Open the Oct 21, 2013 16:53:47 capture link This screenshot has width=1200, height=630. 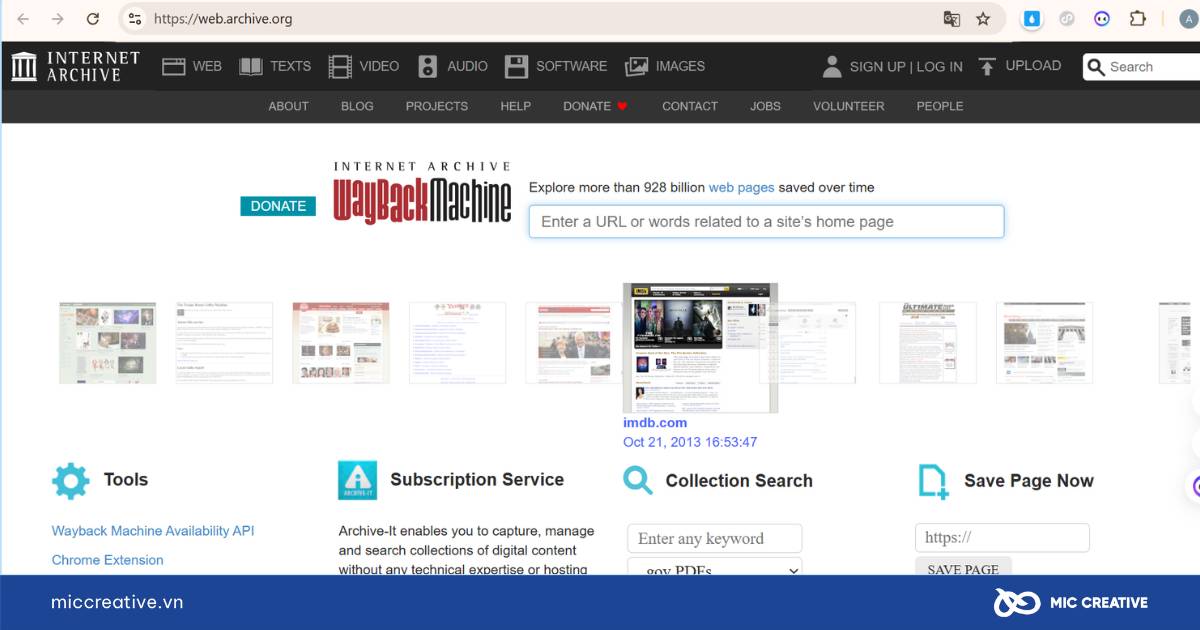coord(690,442)
